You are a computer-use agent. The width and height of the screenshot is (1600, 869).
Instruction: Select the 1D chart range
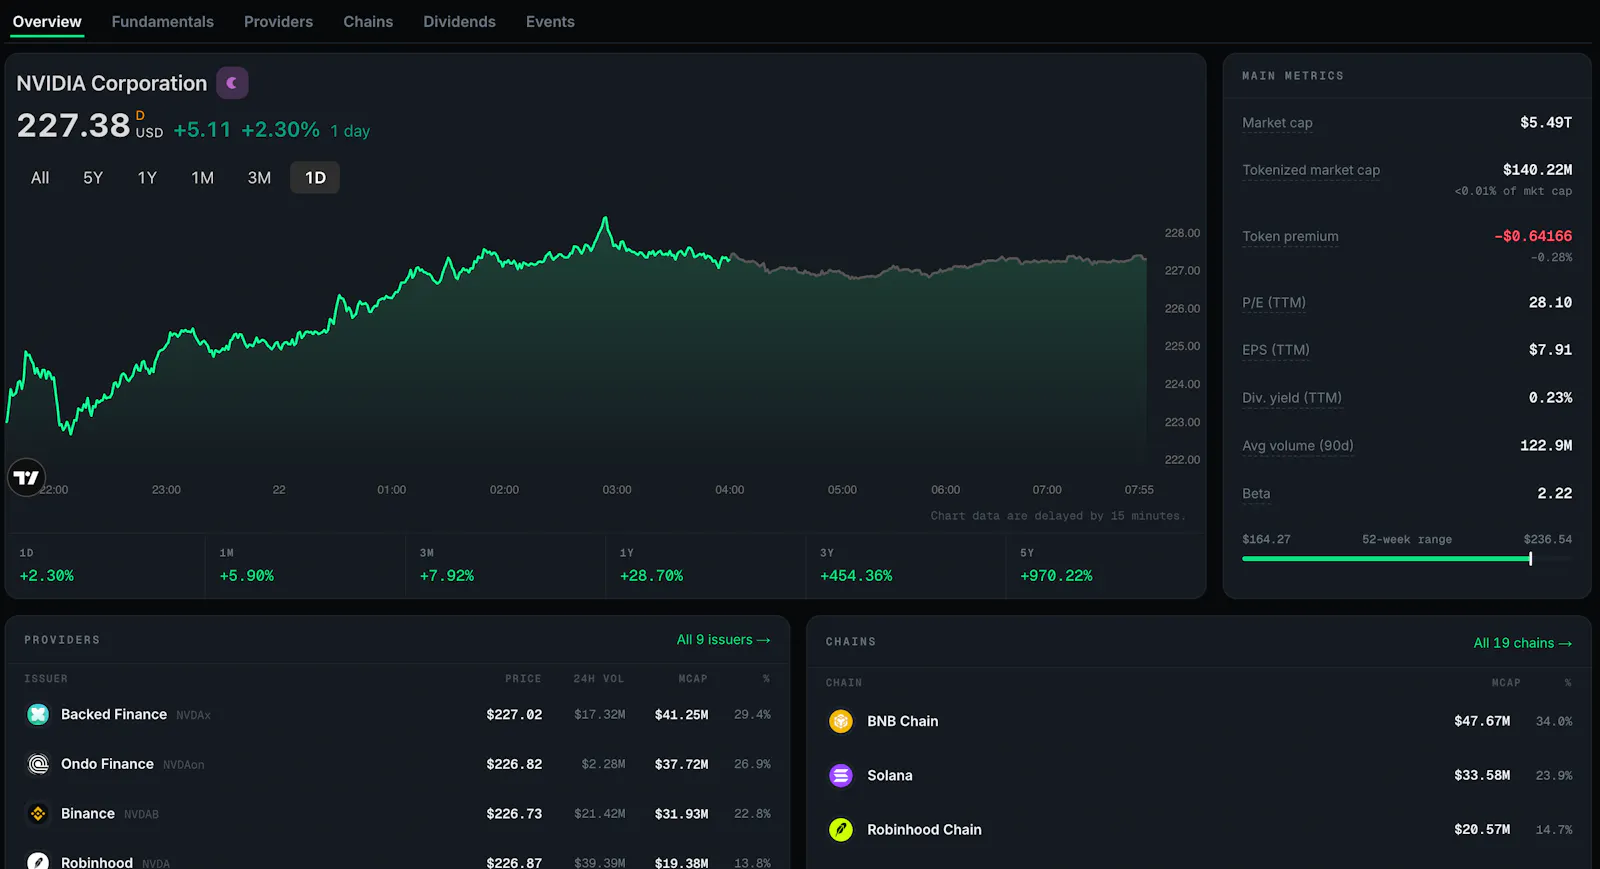pyautogui.click(x=315, y=178)
